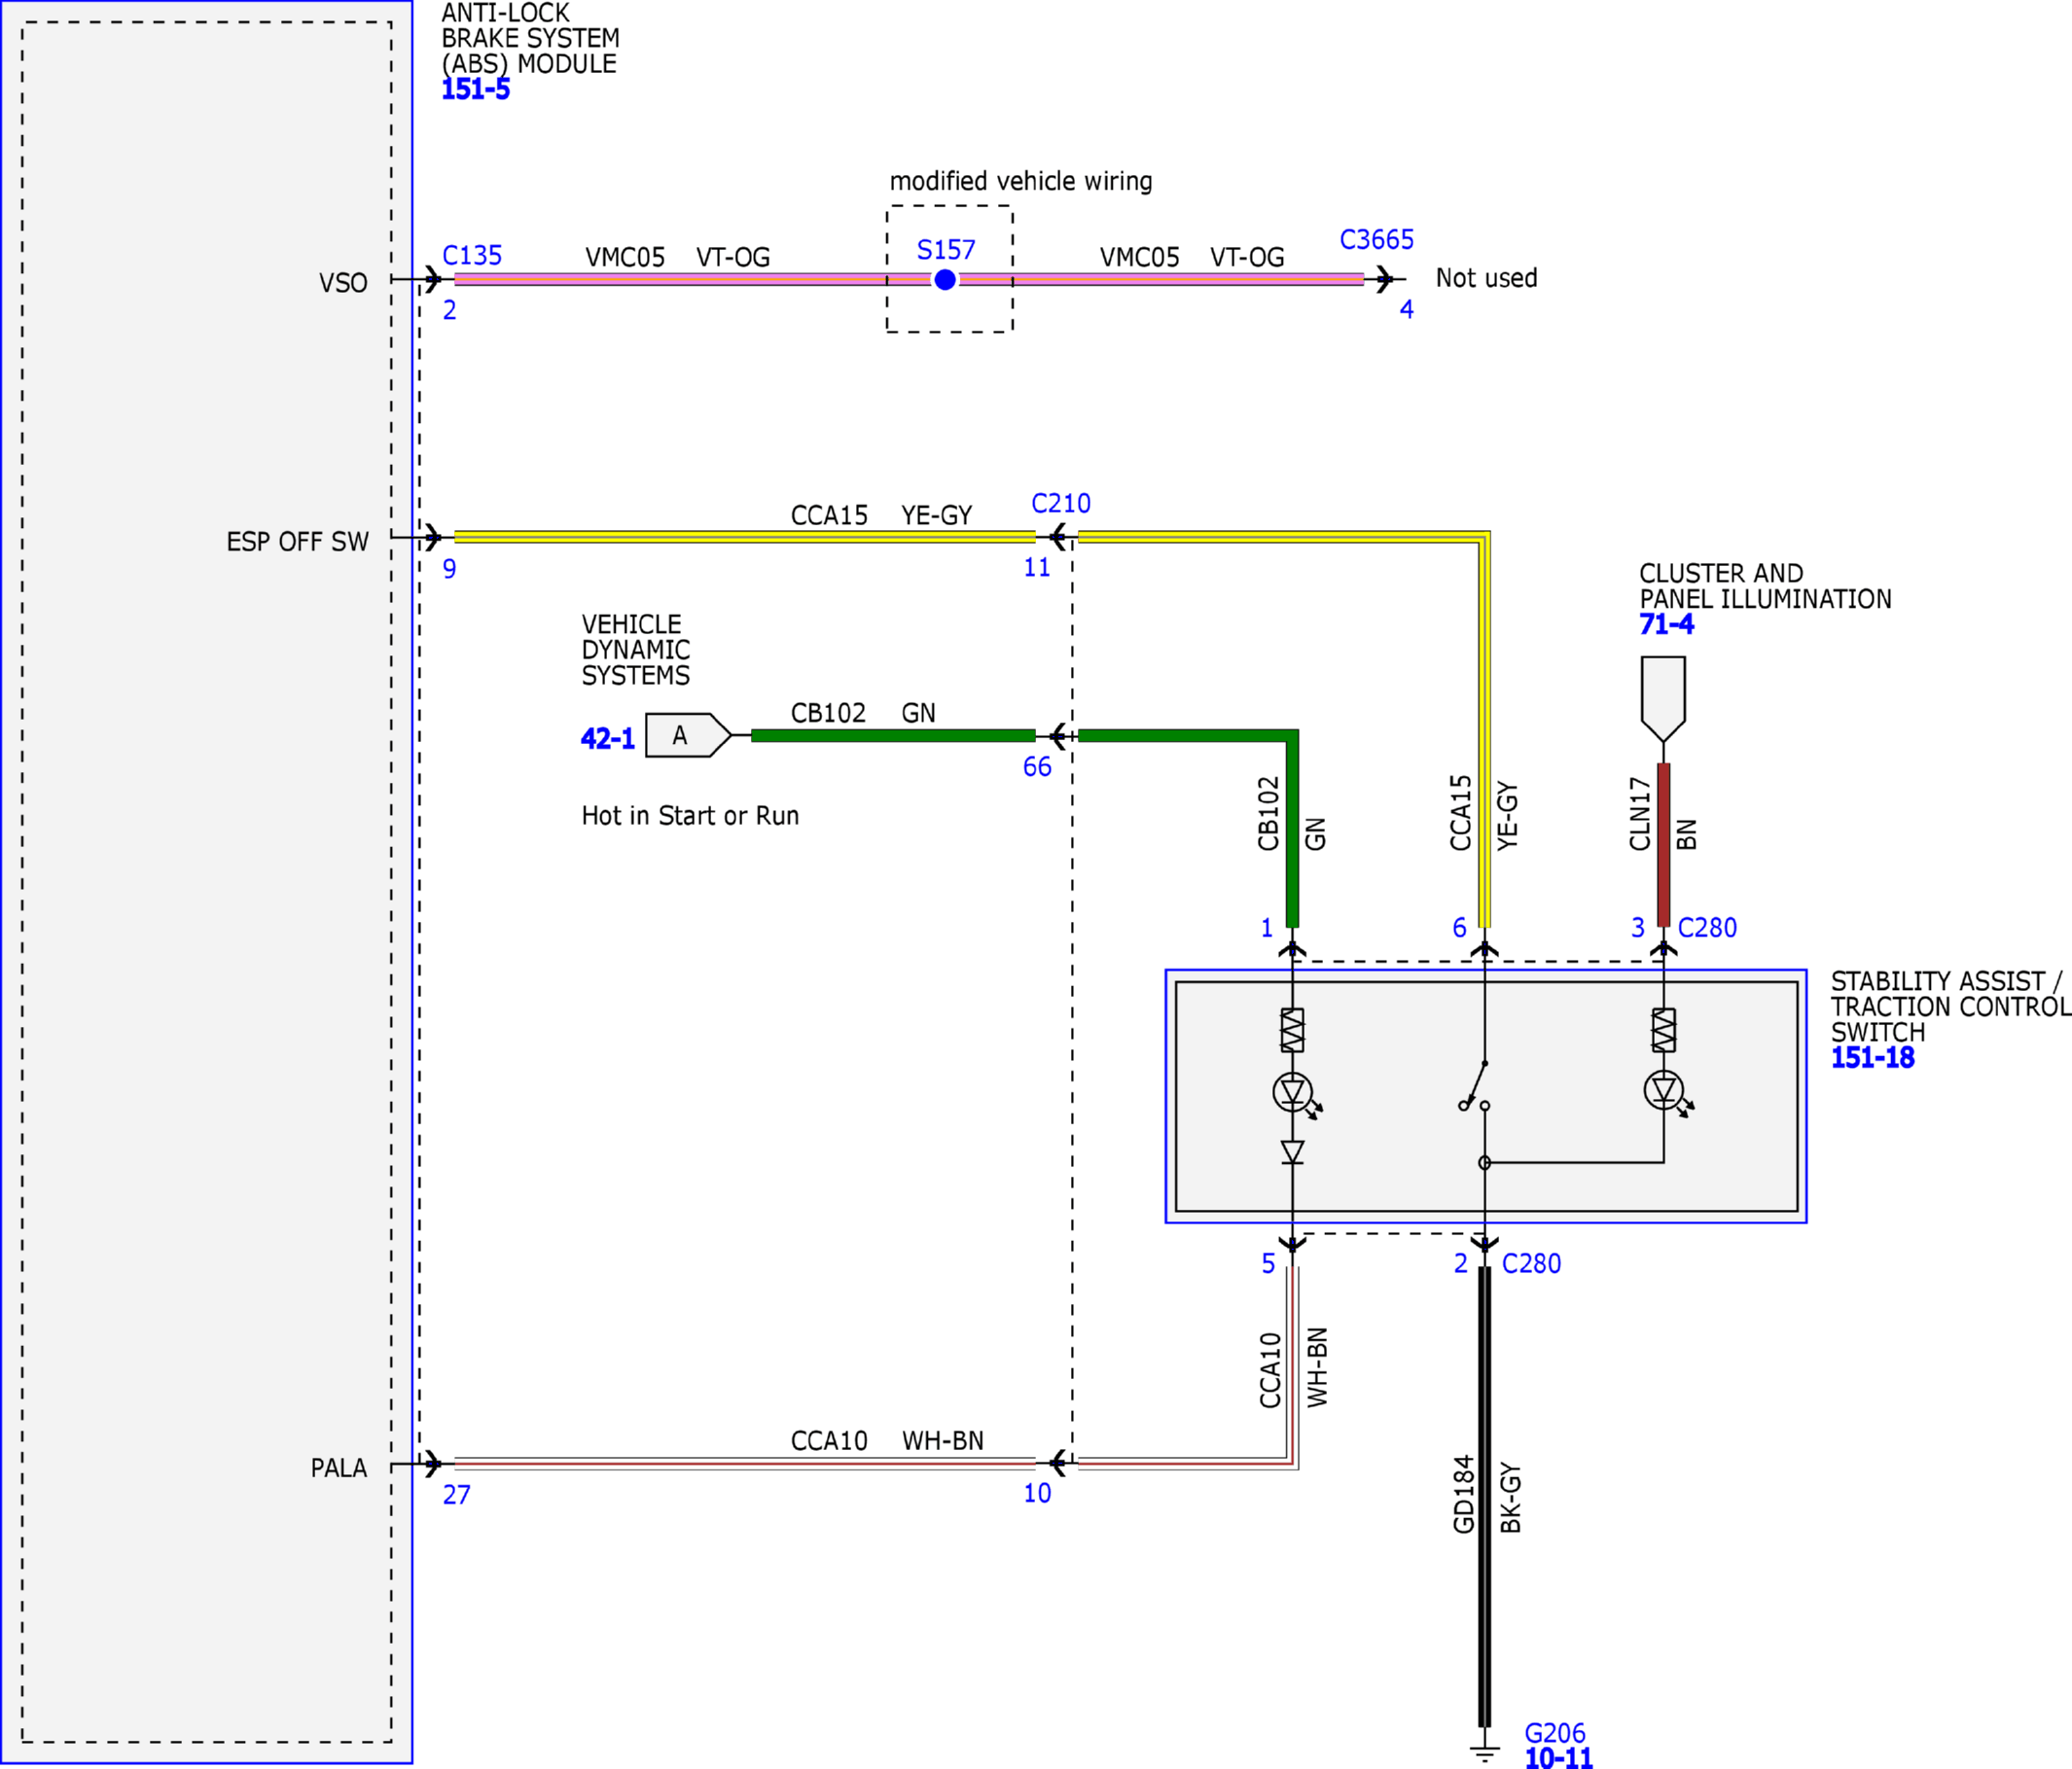Select the black GD184 BK-GY ground wire

click(1485, 1496)
